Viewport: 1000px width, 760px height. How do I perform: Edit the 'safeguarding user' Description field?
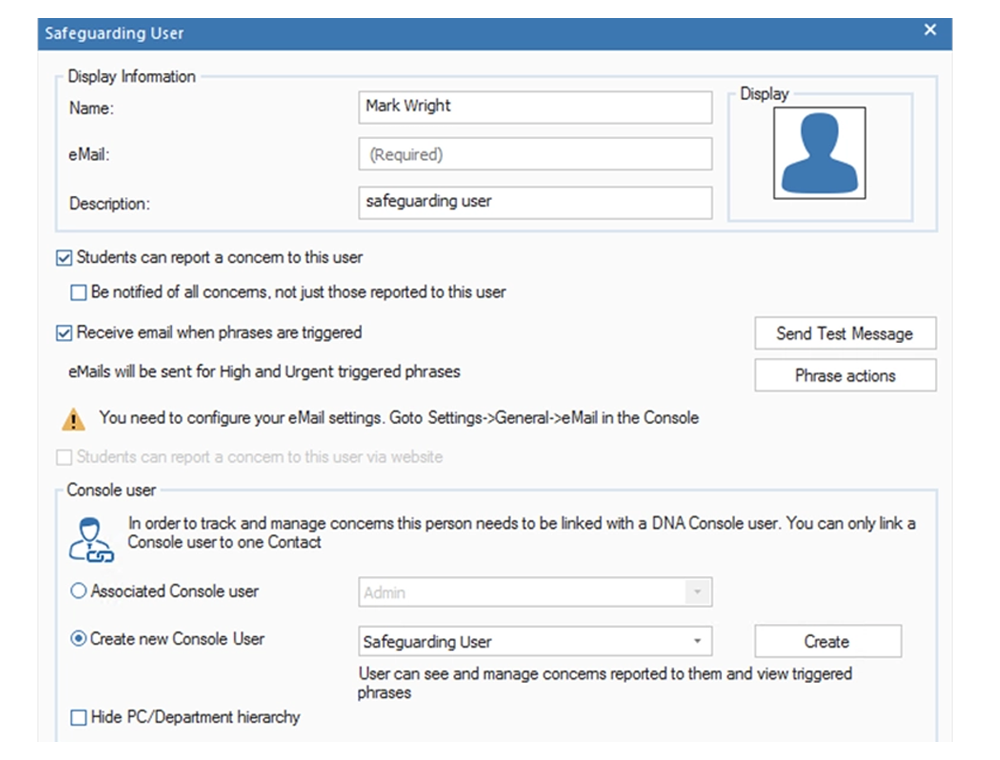pos(535,201)
